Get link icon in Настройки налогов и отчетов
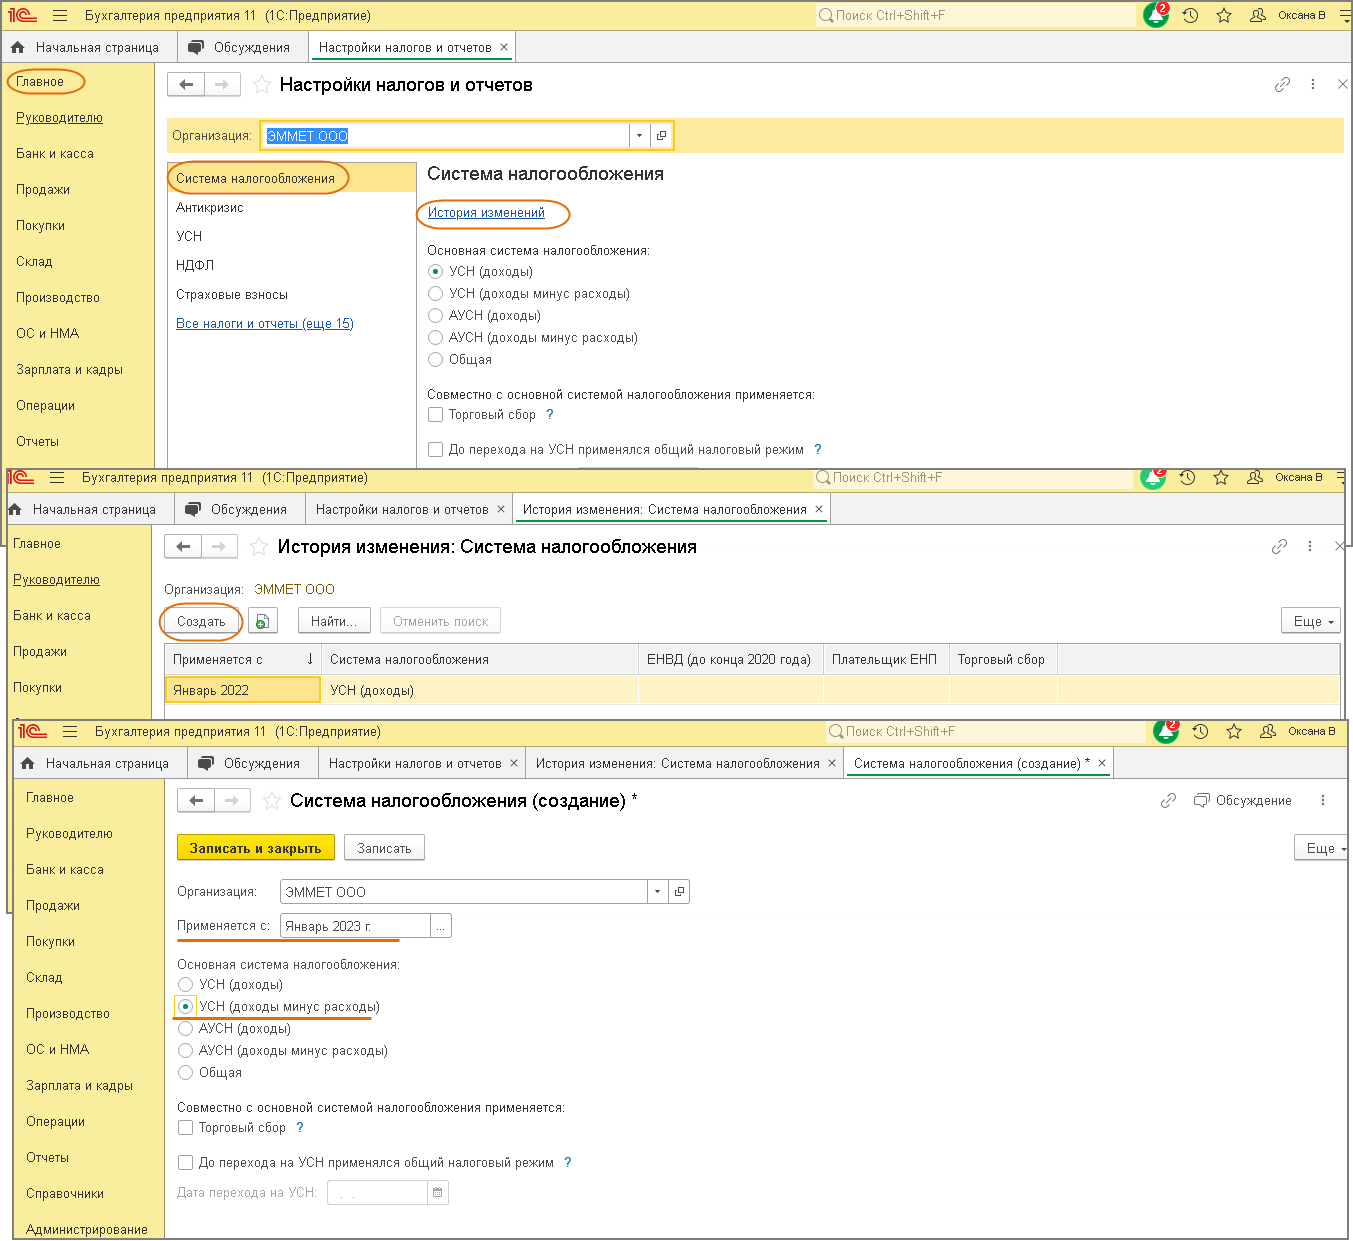Screen dimensions: 1353x1241 (1282, 85)
